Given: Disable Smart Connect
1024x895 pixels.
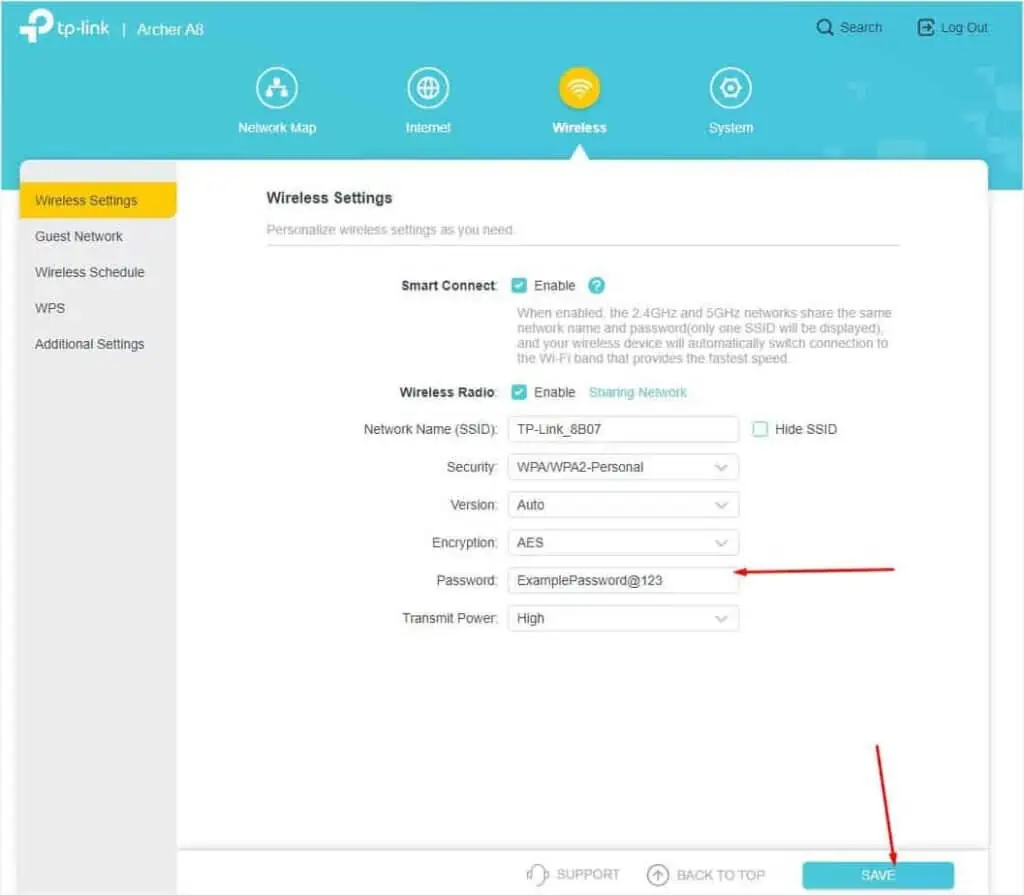Looking at the screenshot, I should (519, 285).
